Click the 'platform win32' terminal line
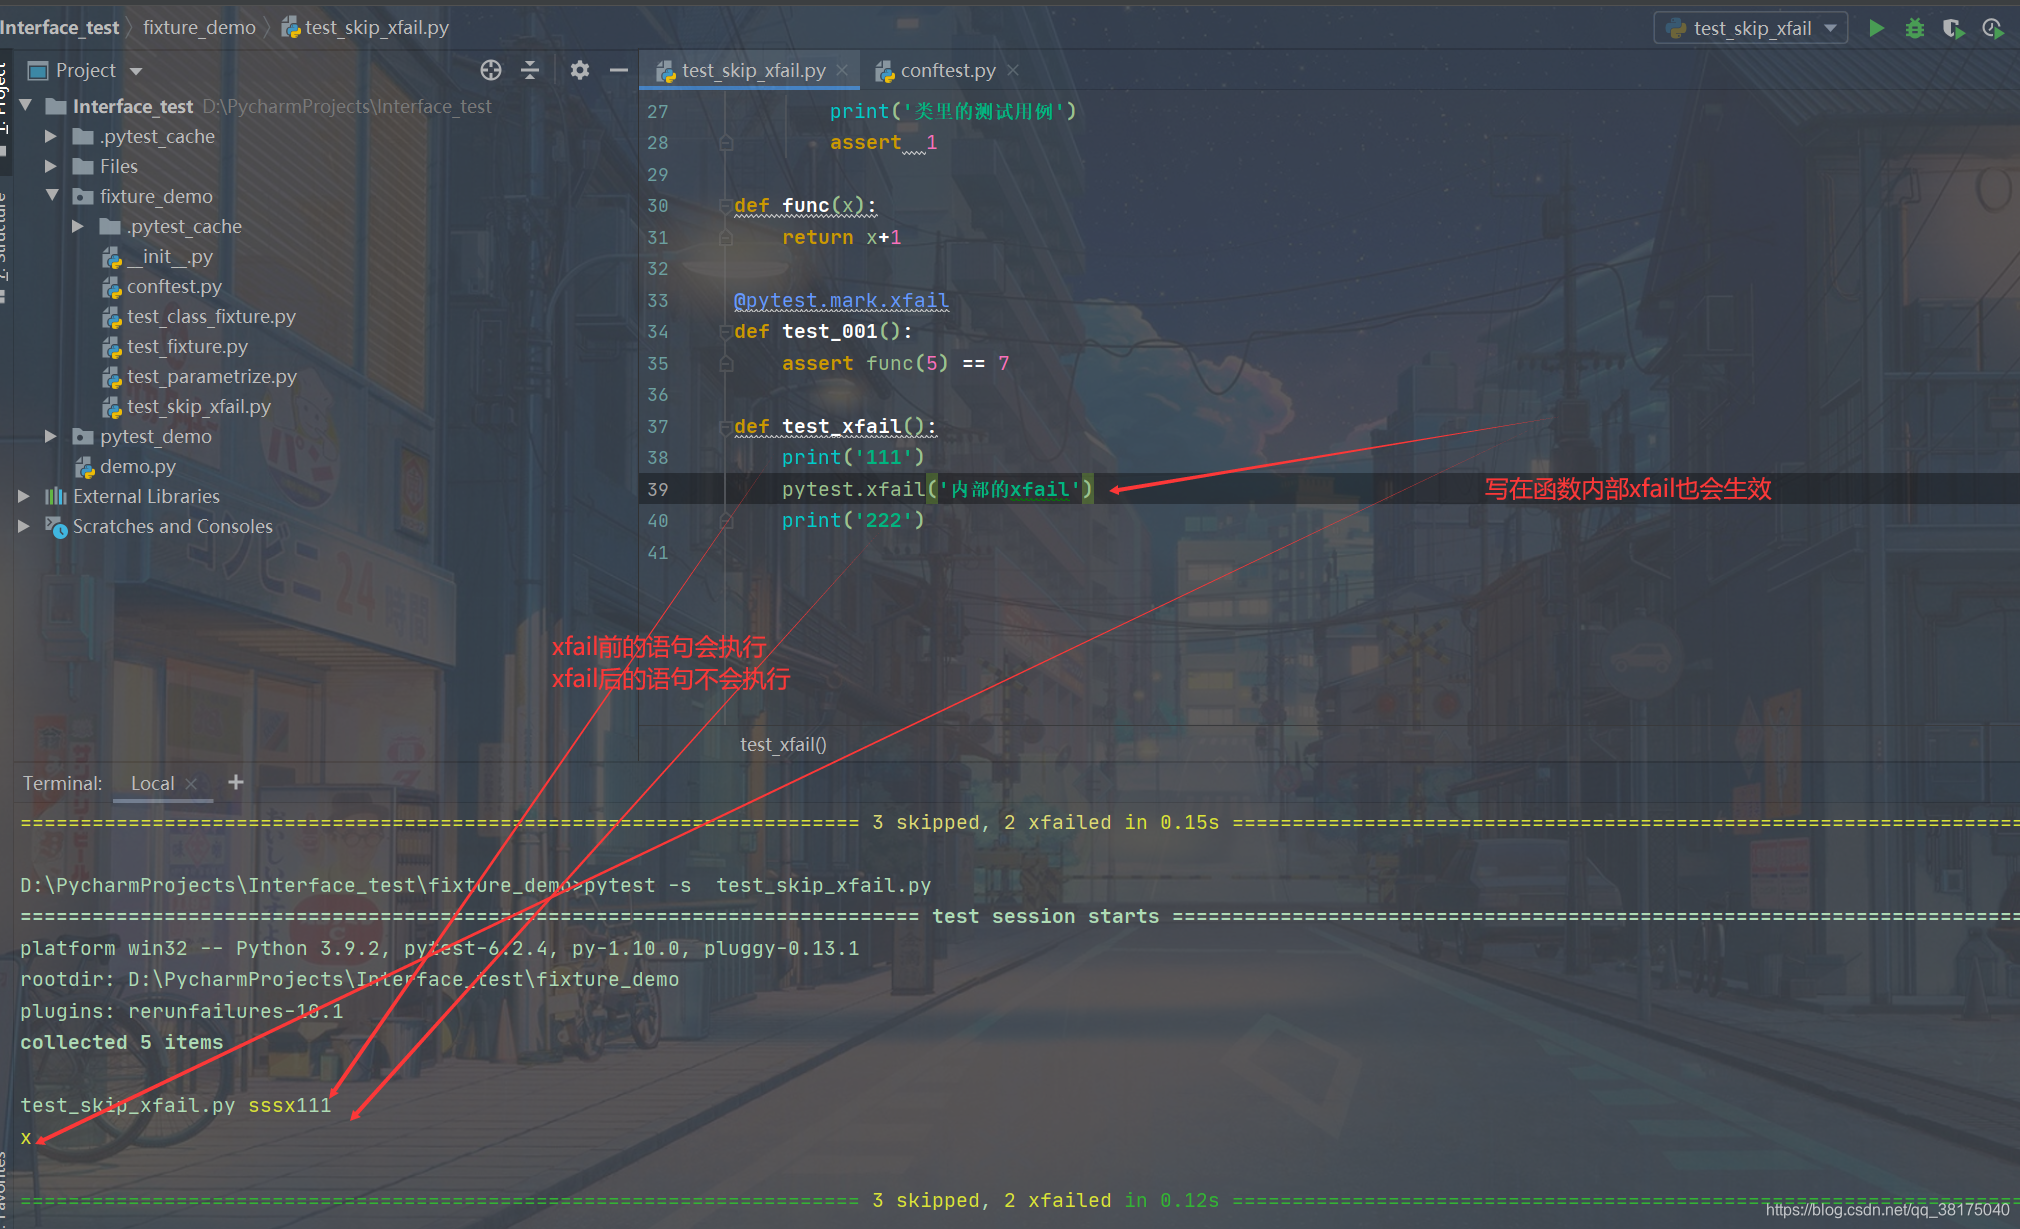Screen dimensions: 2020x1229 (440, 948)
